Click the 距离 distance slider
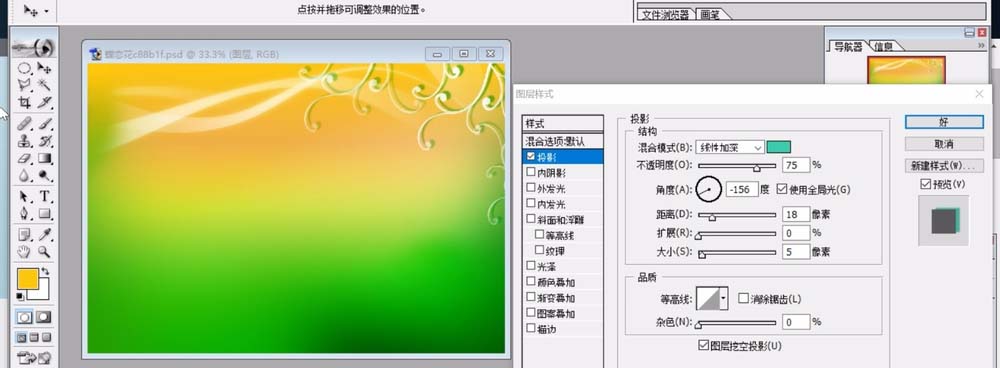 737,216
